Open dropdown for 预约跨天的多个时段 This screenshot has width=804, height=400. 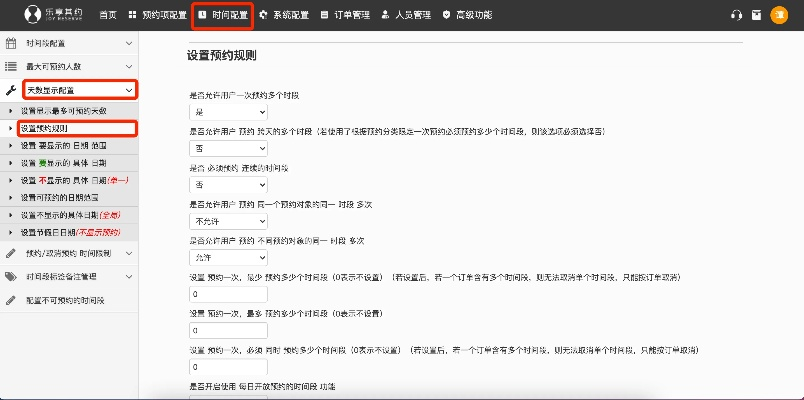click(x=228, y=148)
